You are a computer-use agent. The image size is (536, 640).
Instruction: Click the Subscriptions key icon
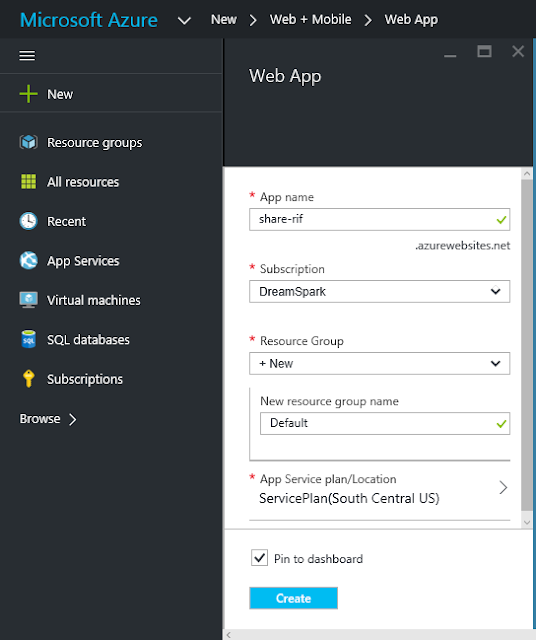pyautogui.click(x=28, y=379)
